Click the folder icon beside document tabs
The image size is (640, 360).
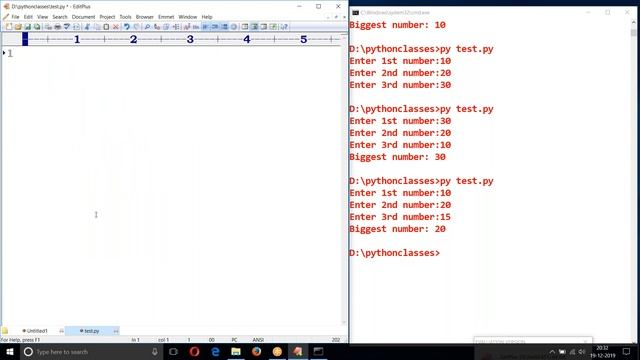coord(5,331)
